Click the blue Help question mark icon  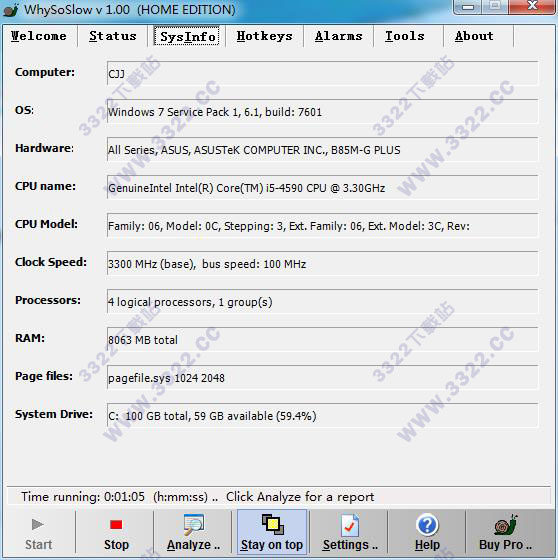pos(427,525)
